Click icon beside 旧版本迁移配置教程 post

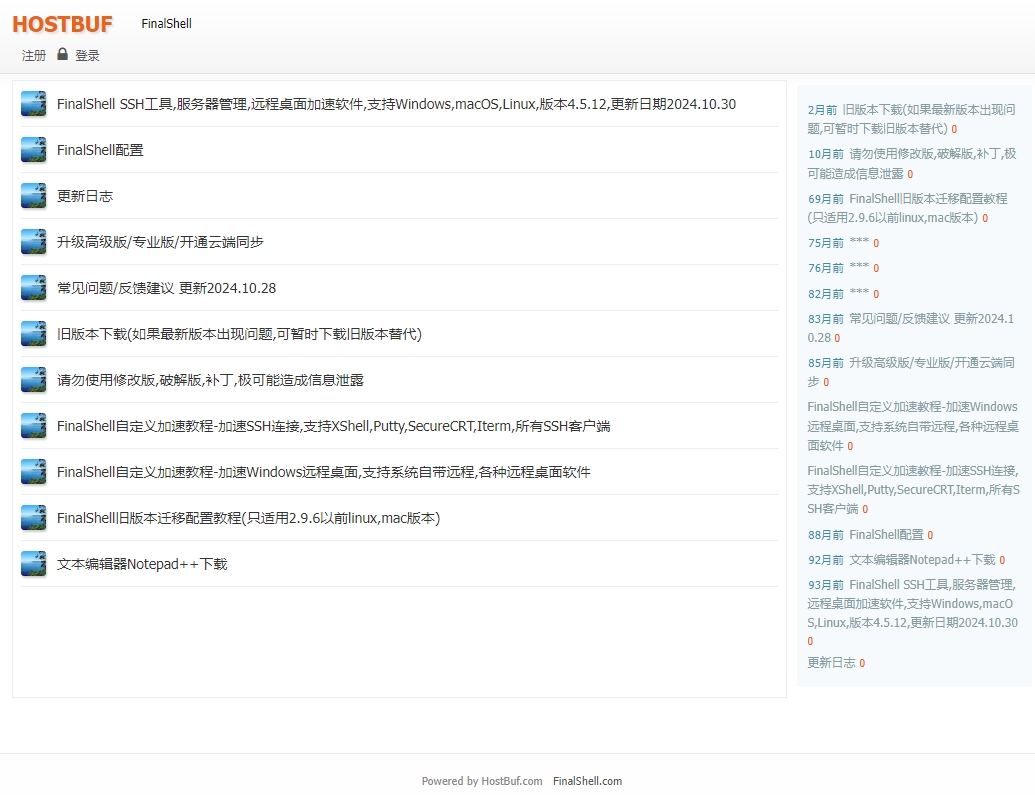(34, 518)
